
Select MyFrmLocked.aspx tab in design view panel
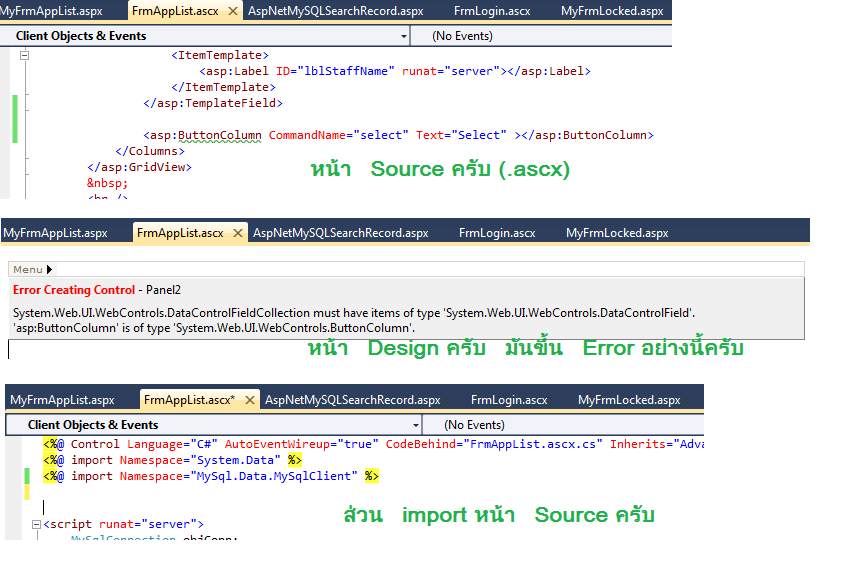[x=617, y=233]
